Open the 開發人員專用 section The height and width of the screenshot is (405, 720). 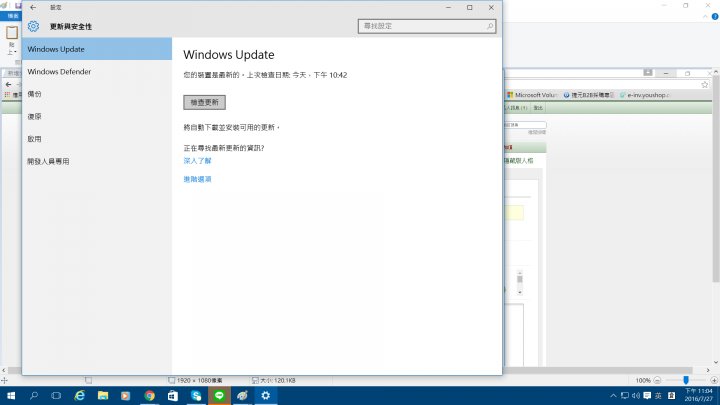tap(97, 162)
